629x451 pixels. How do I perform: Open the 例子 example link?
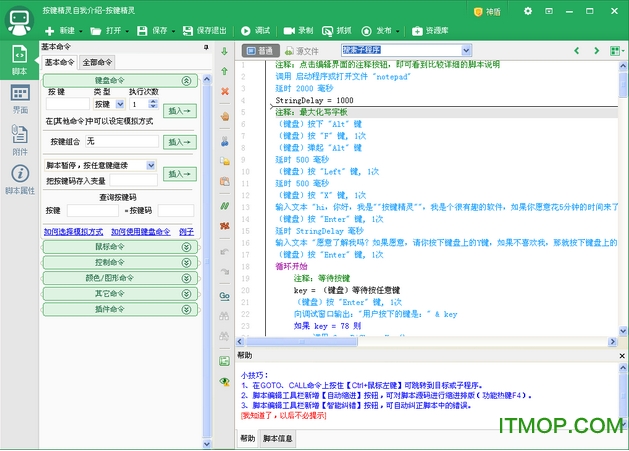click(186, 232)
